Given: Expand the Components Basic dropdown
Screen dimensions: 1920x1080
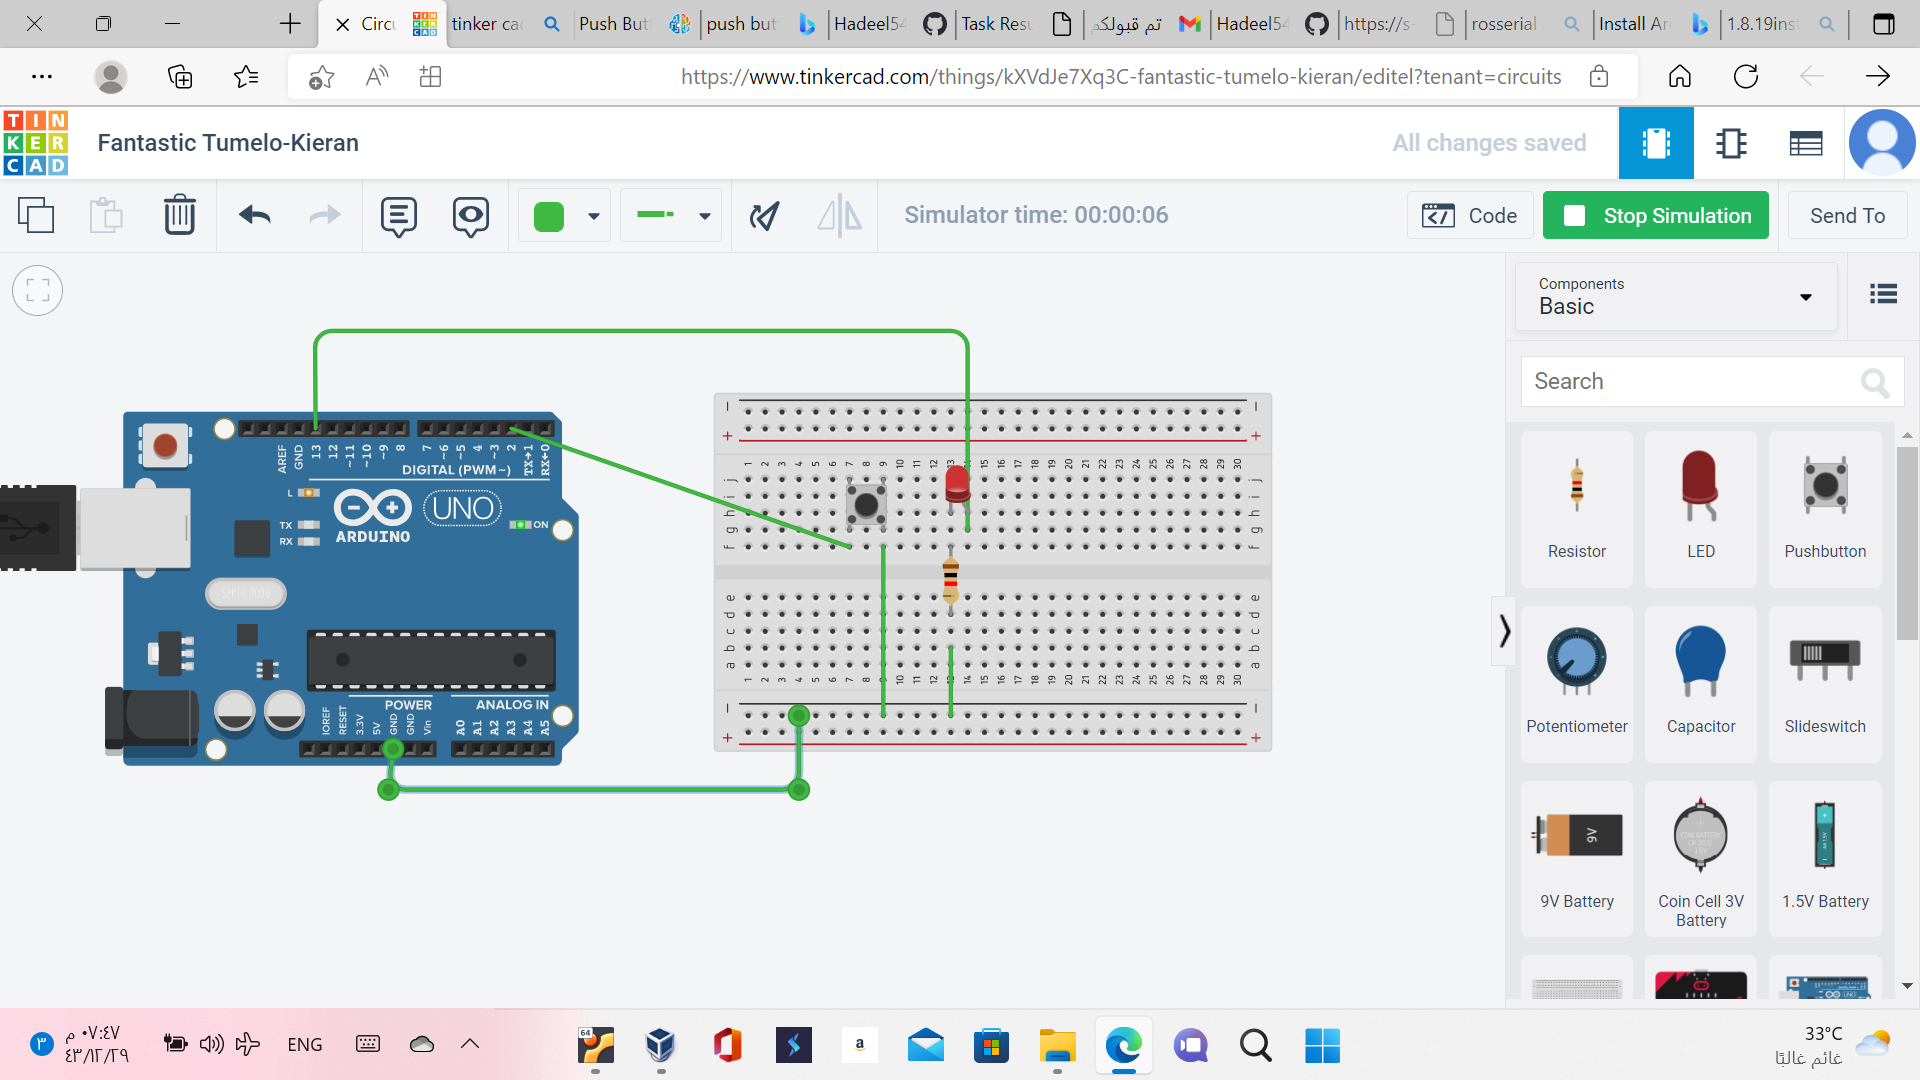Looking at the screenshot, I should pos(1676,296).
